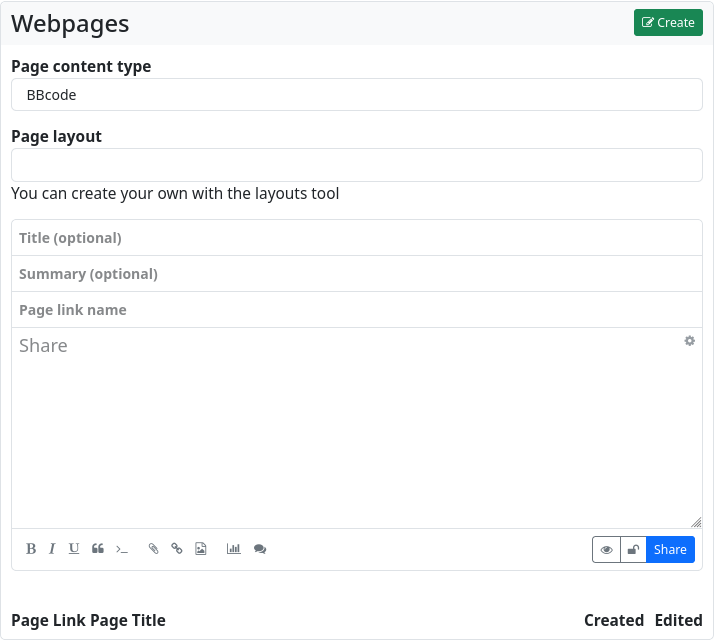Image resolution: width=715 pixels, height=641 pixels.
Task: Apply italic formatting with the I icon
Action: (x=52, y=549)
